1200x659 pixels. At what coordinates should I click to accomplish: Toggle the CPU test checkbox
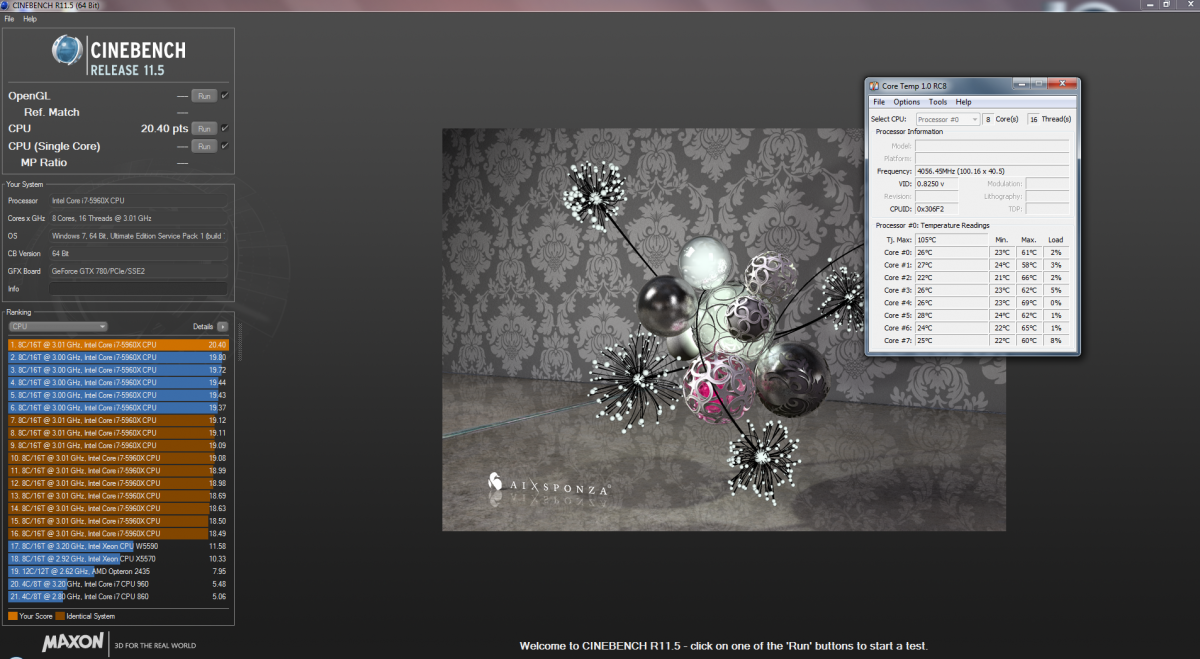coord(225,128)
